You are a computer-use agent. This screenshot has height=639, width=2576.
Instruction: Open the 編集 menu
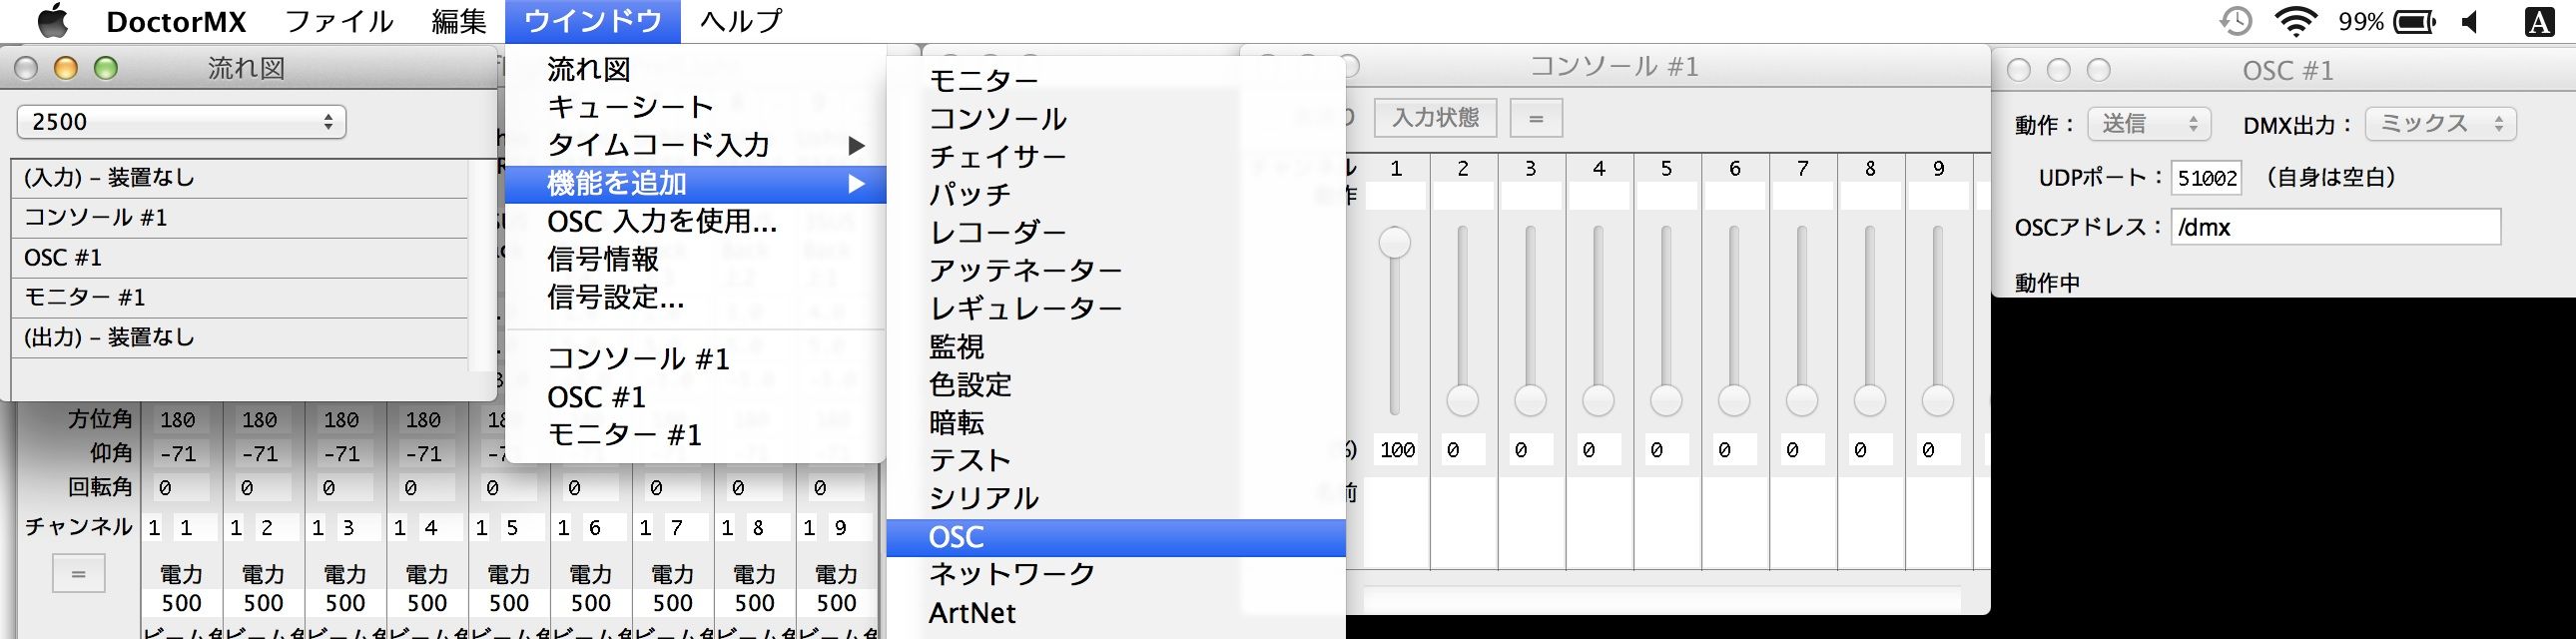point(459,21)
